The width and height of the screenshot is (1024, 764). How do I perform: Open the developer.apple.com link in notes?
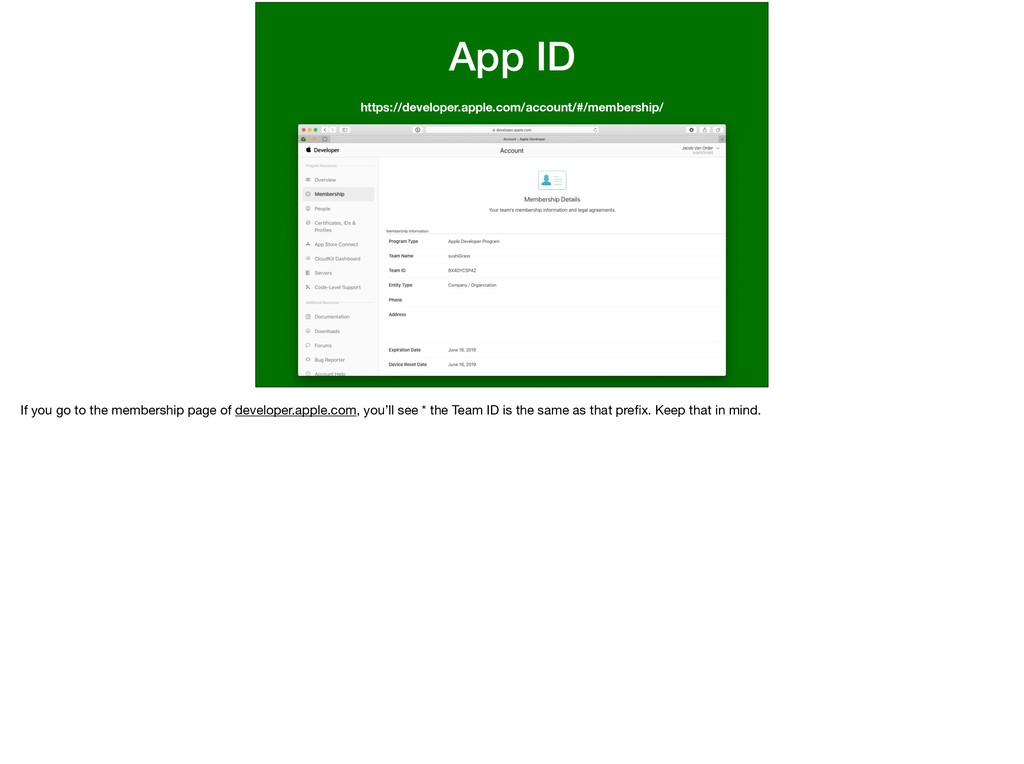point(296,410)
